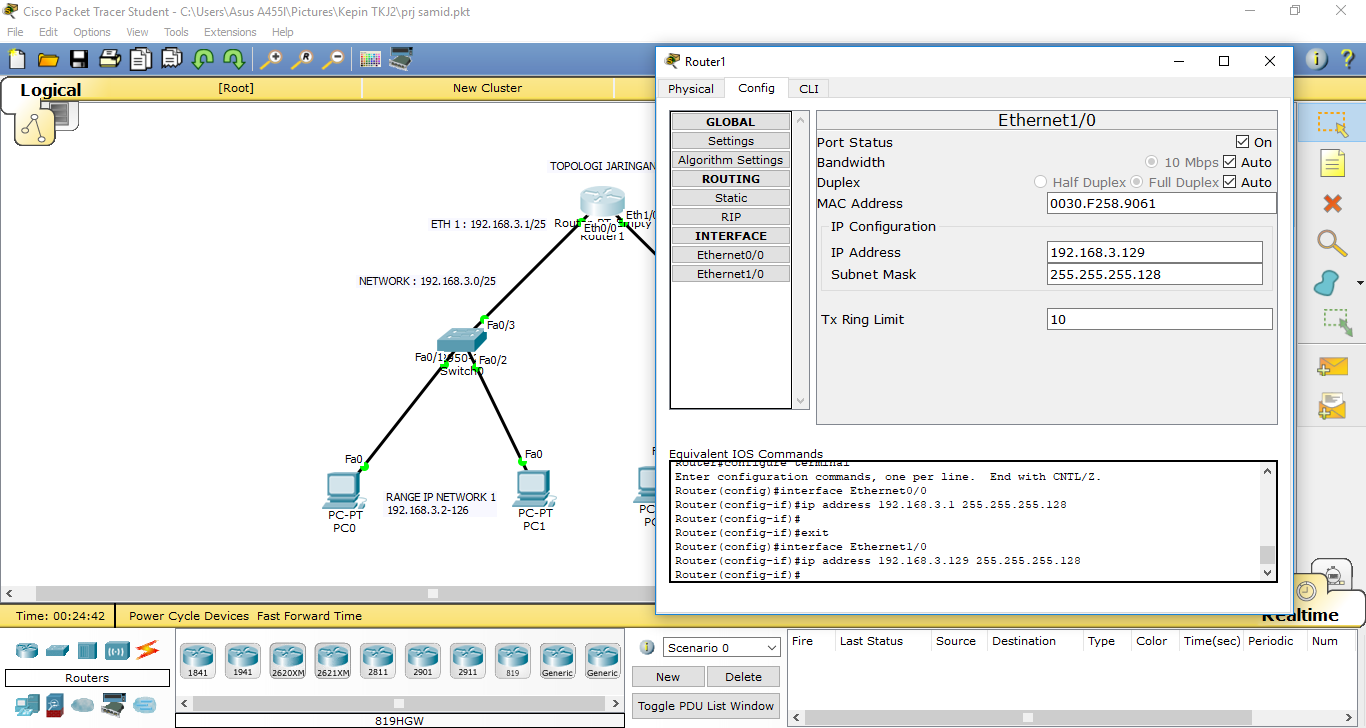The width and height of the screenshot is (1366, 728).
Task: Click the Copy toolbar icon
Action: tap(141, 59)
